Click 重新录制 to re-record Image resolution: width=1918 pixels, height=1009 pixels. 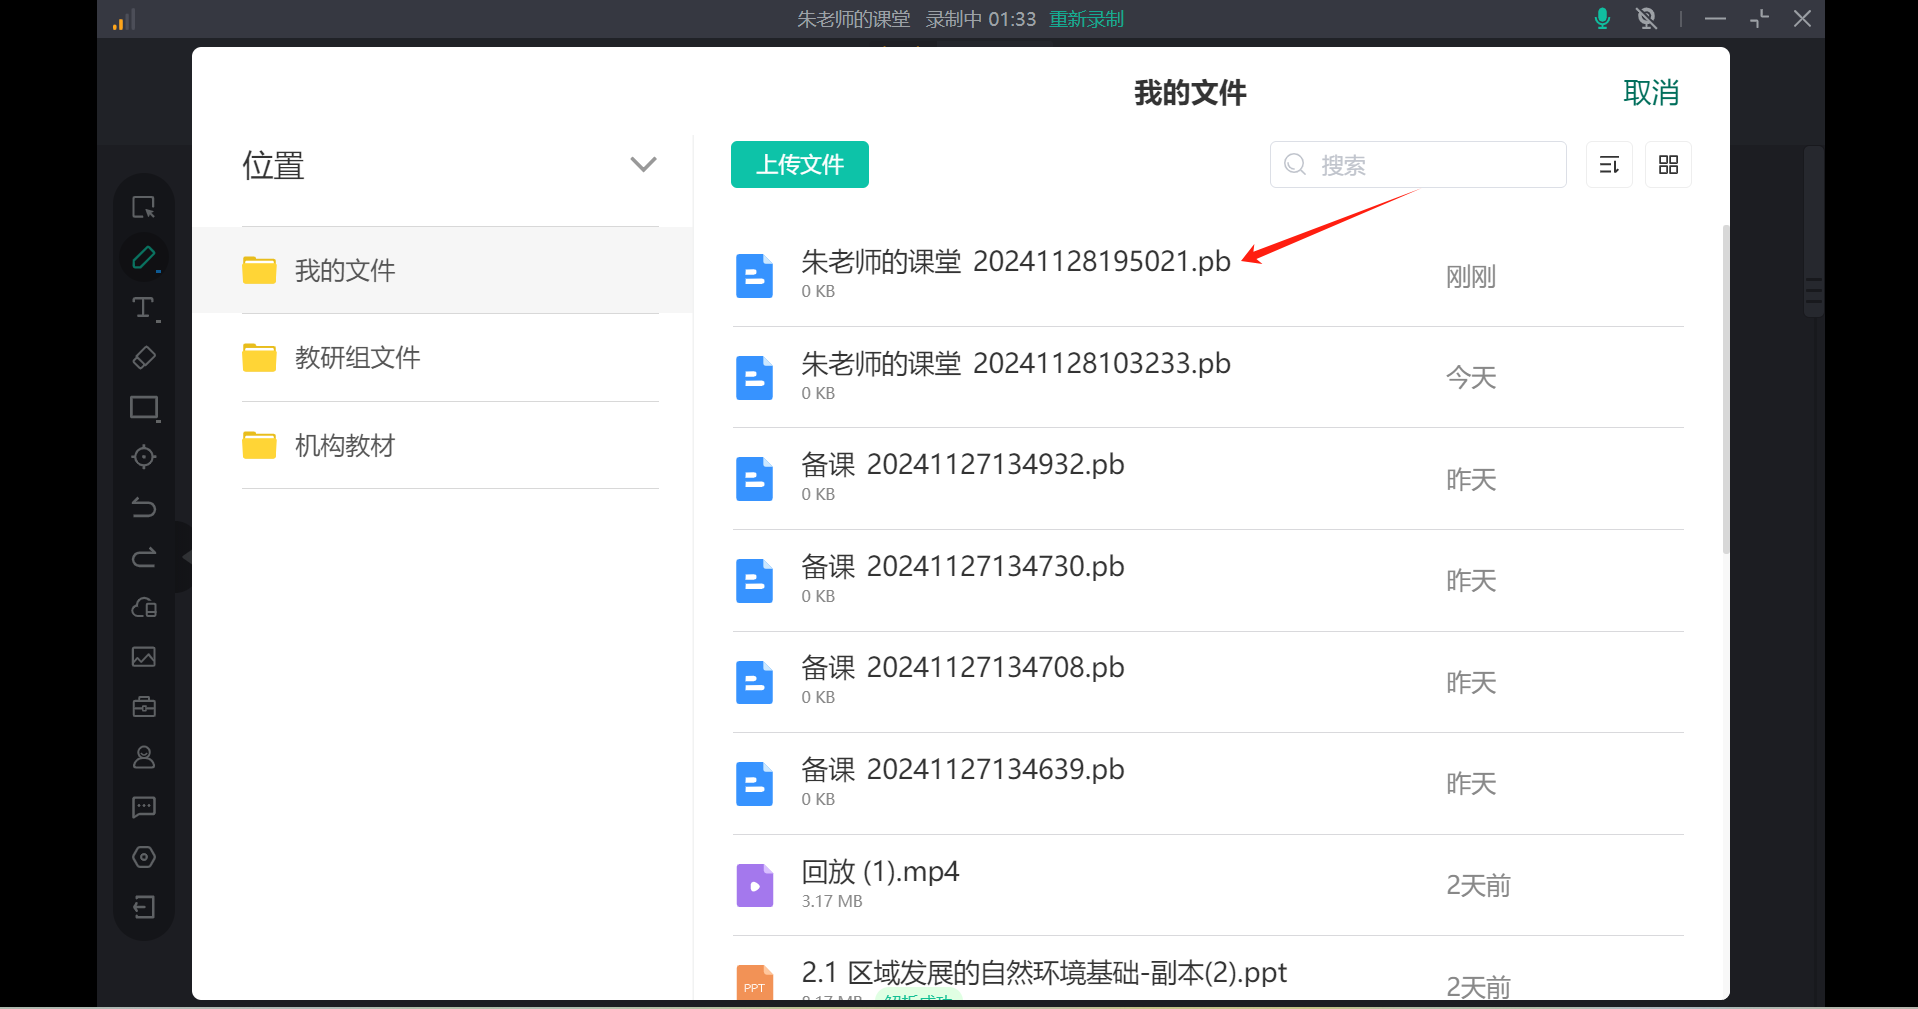(1087, 19)
